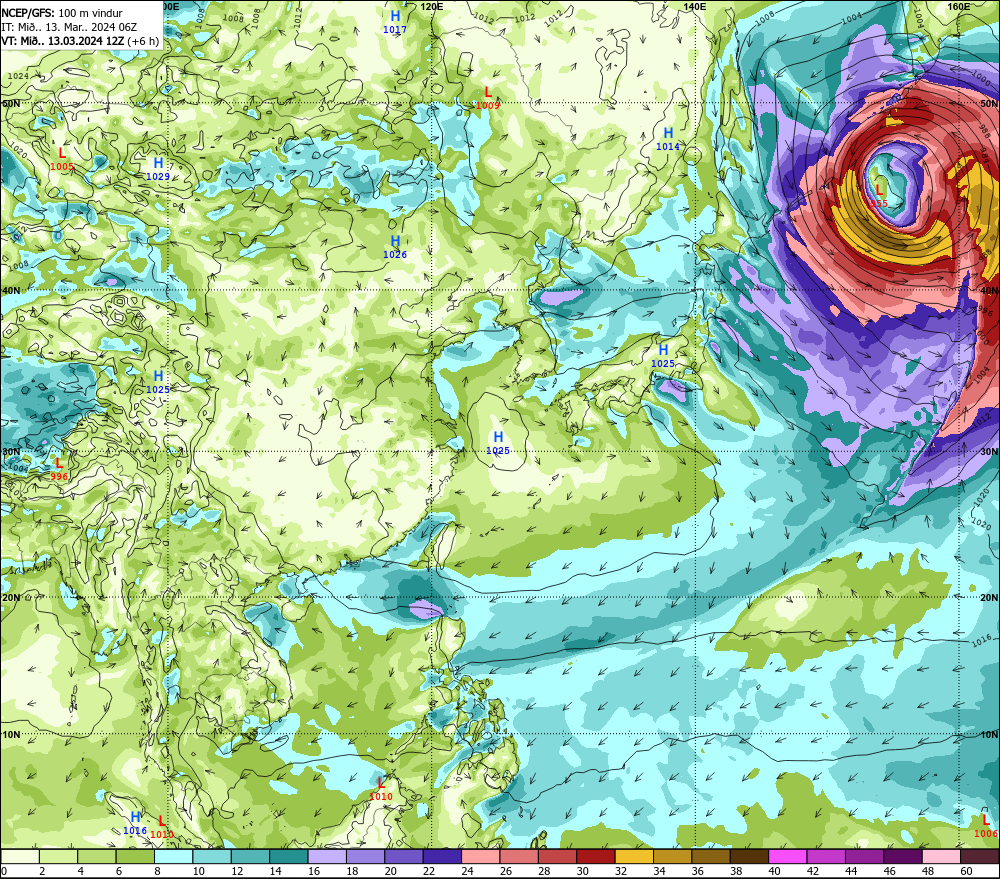Screen dimensions: 1000x879
Task: Pick the legend swatch between 6 and 8
Action: point(135,856)
